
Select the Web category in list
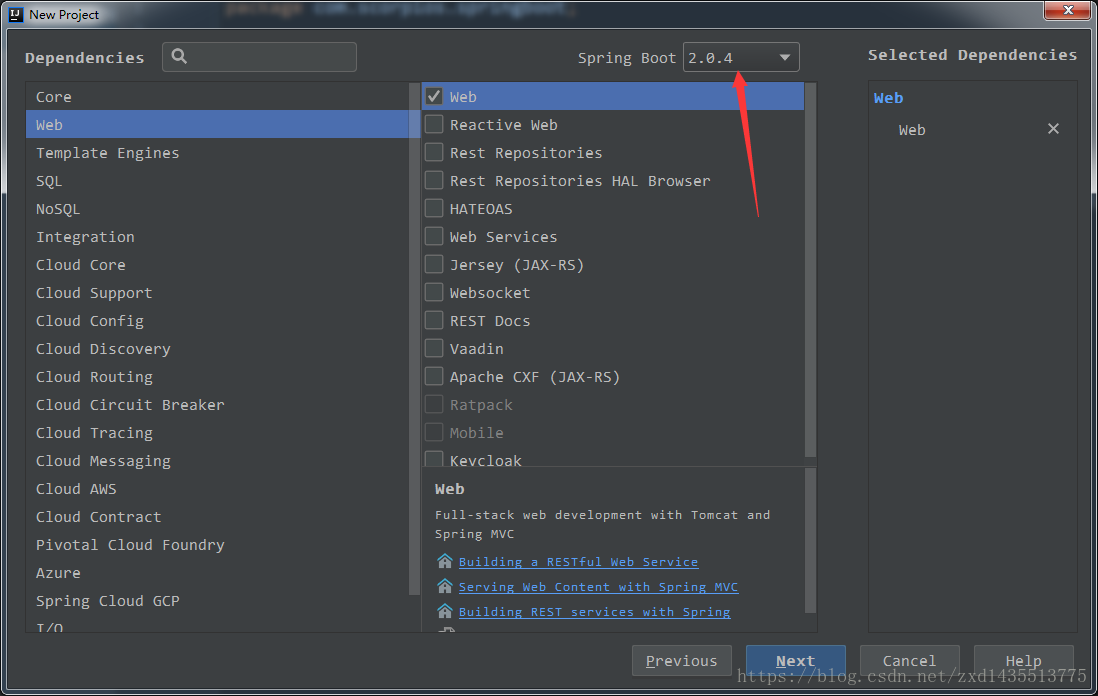[218, 125]
